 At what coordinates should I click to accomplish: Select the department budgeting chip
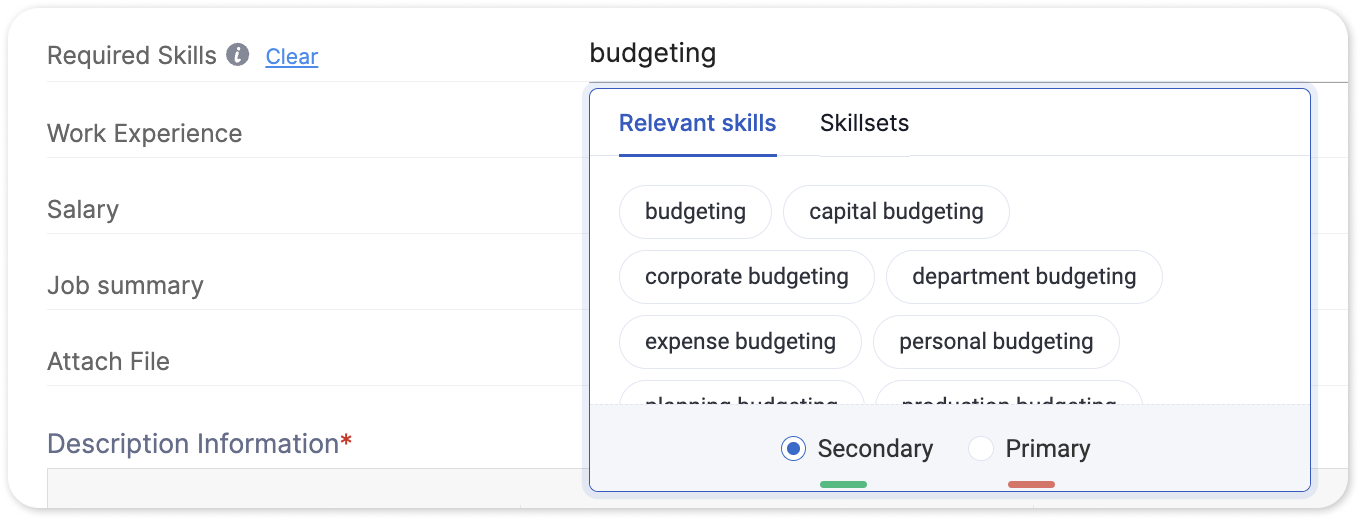1024,277
